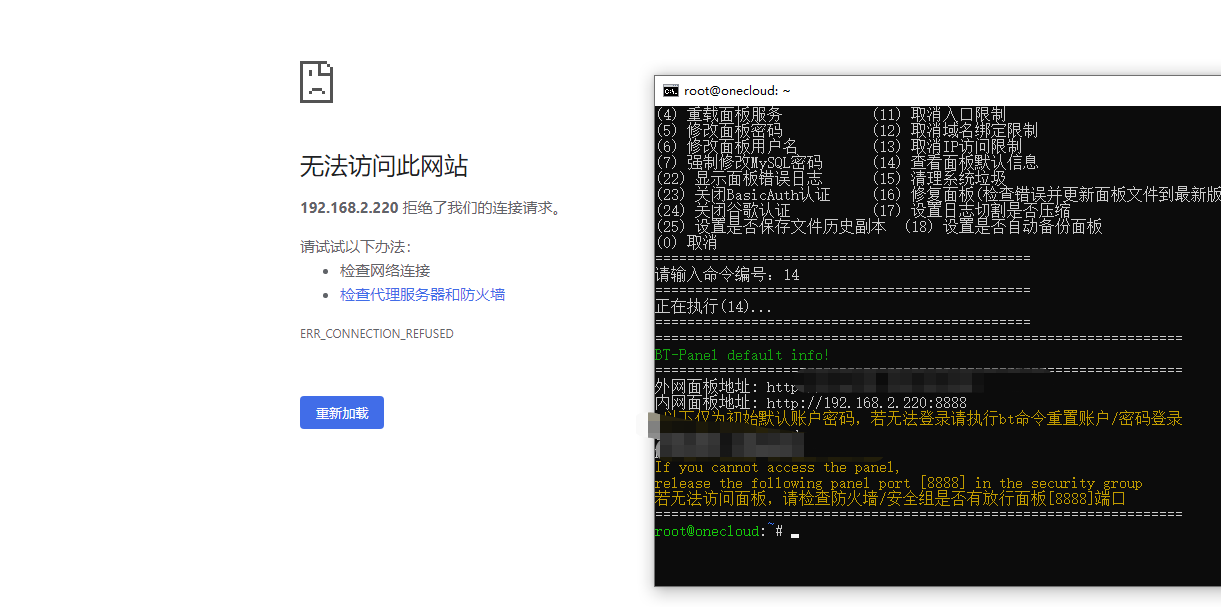Click terminal line (7) 强制修改MySQL密码

pyautogui.click(x=739, y=162)
